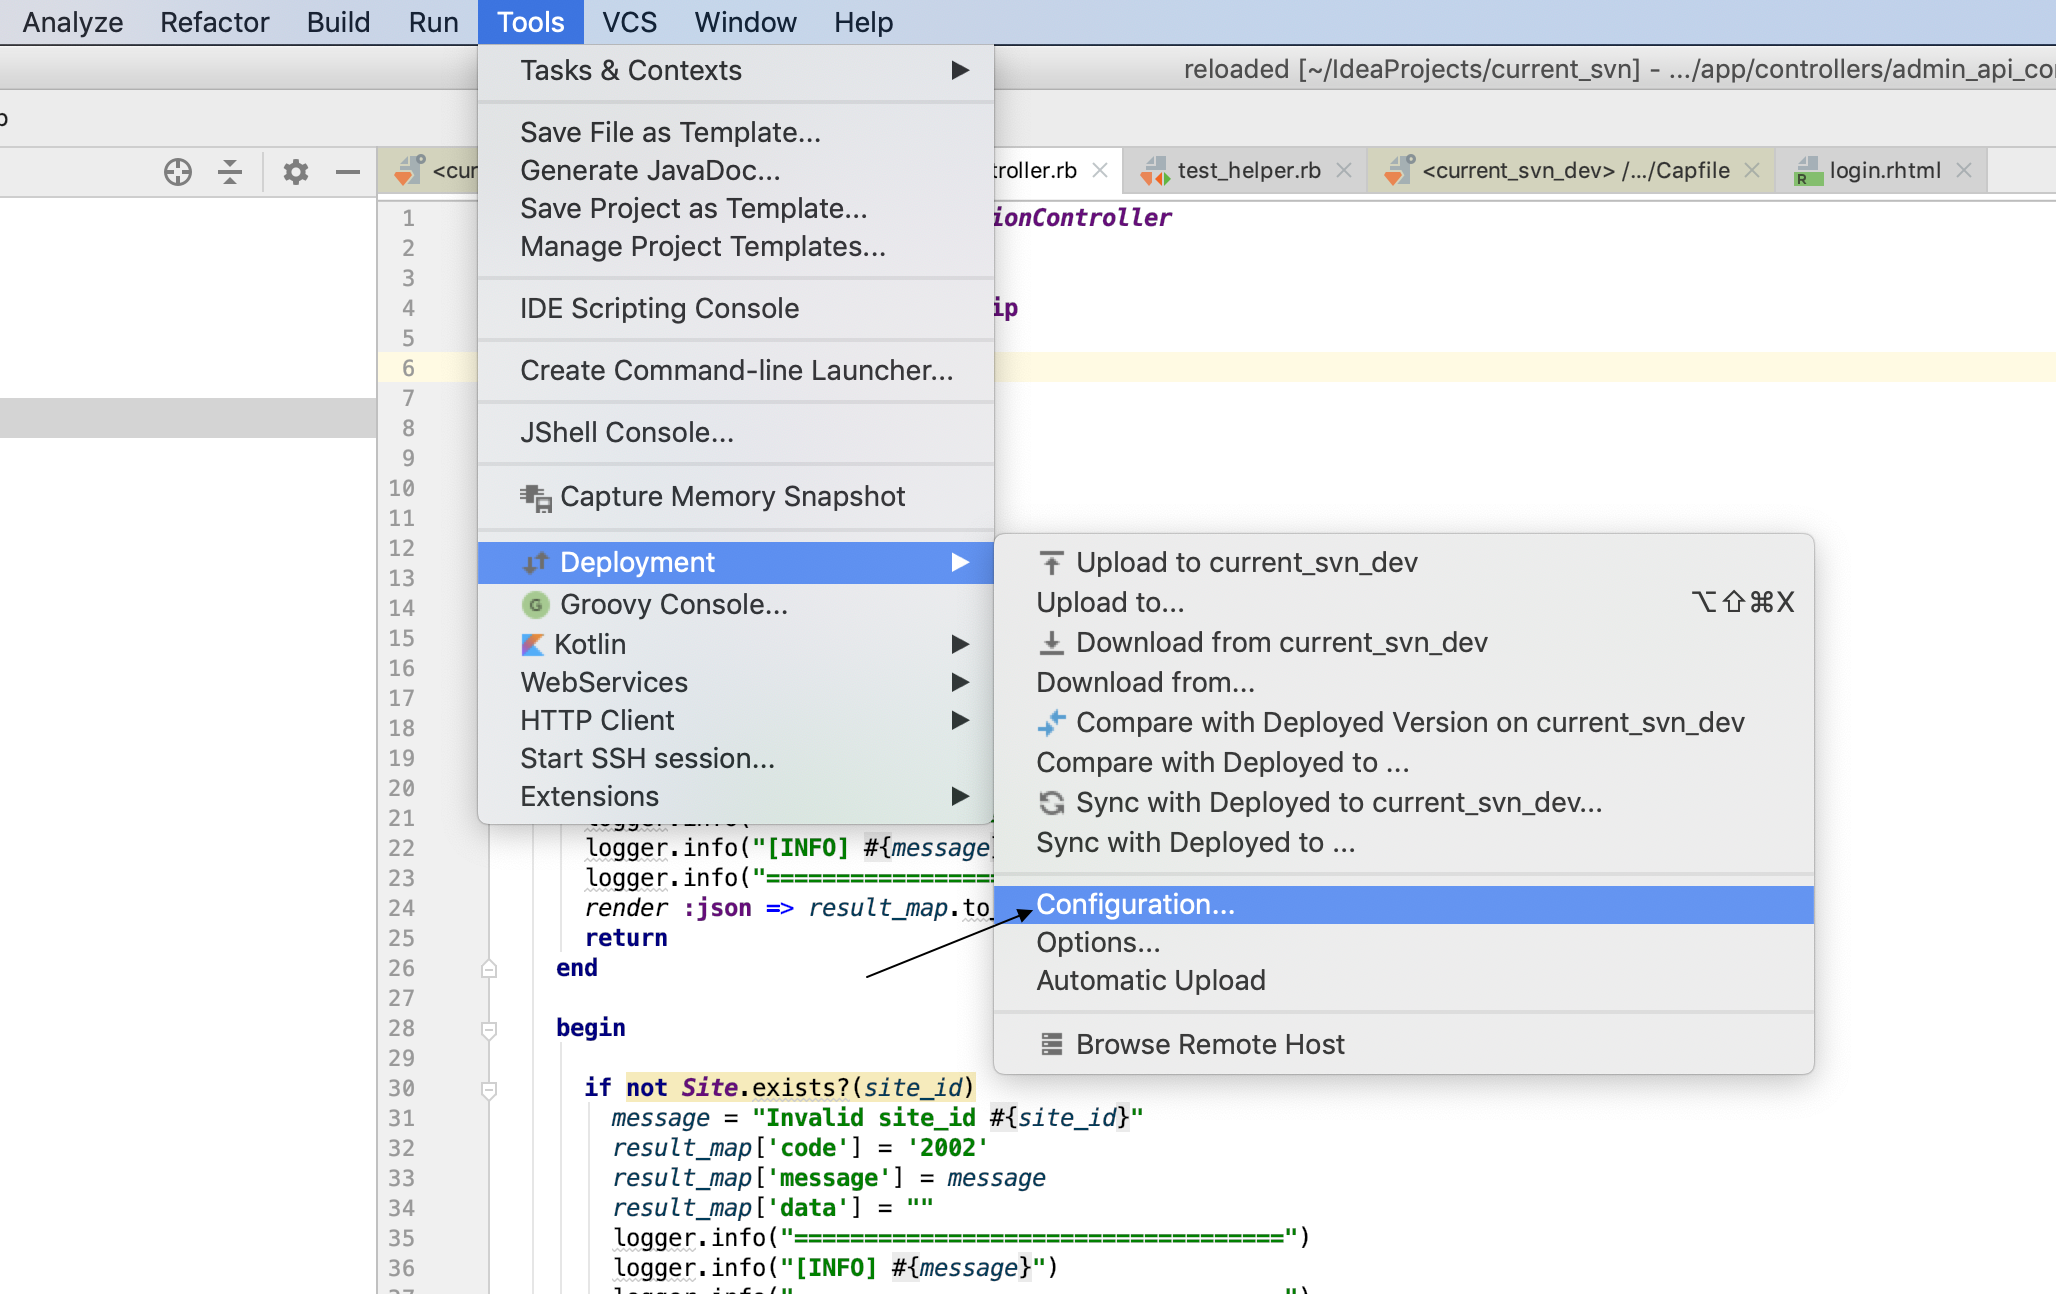Click the Groovy Console green icon

(536, 605)
